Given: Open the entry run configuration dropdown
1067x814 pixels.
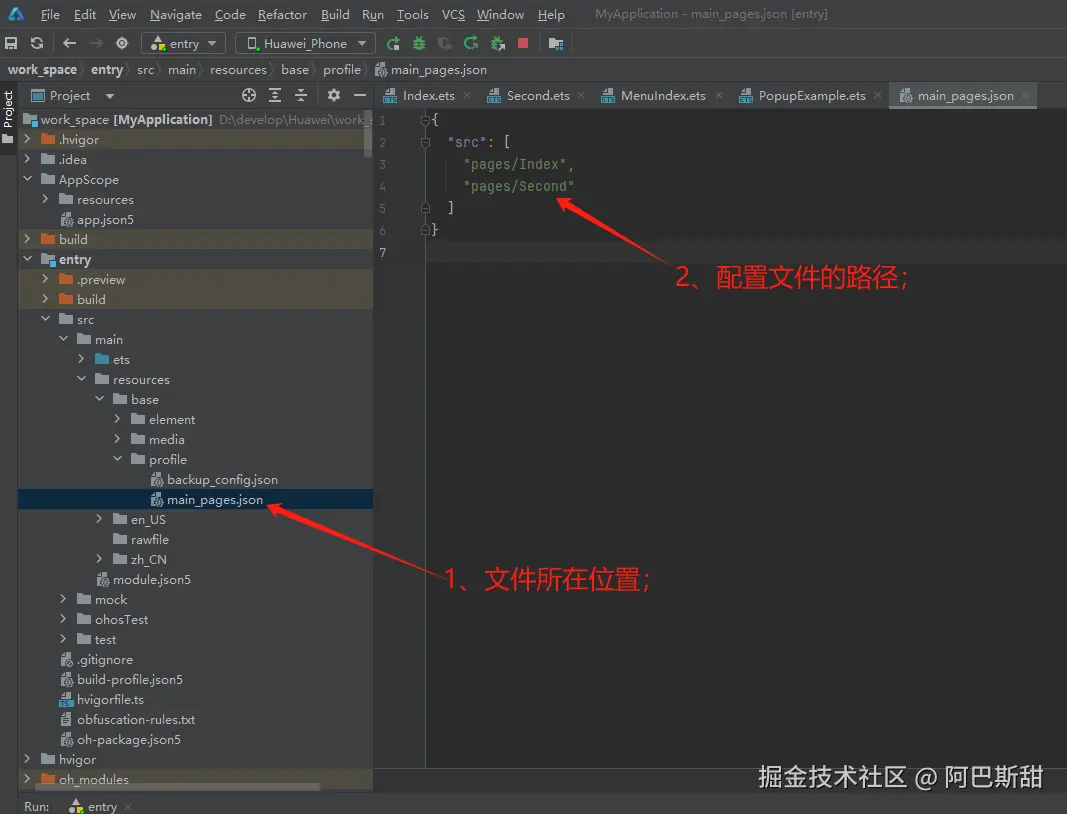Looking at the screenshot, I should 183,44.
